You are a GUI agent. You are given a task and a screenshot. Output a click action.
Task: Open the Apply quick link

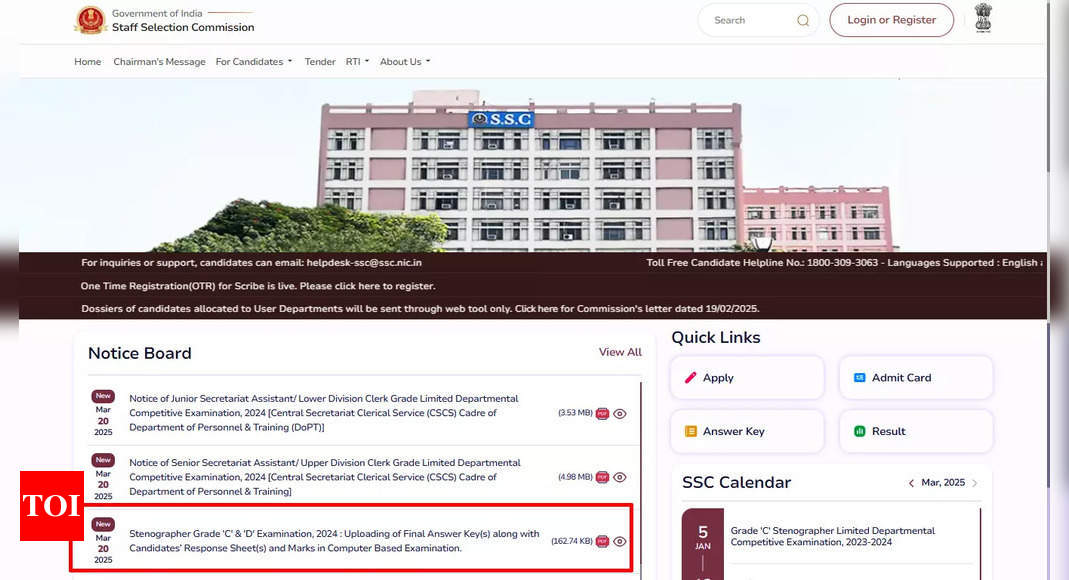coord(747,378)
